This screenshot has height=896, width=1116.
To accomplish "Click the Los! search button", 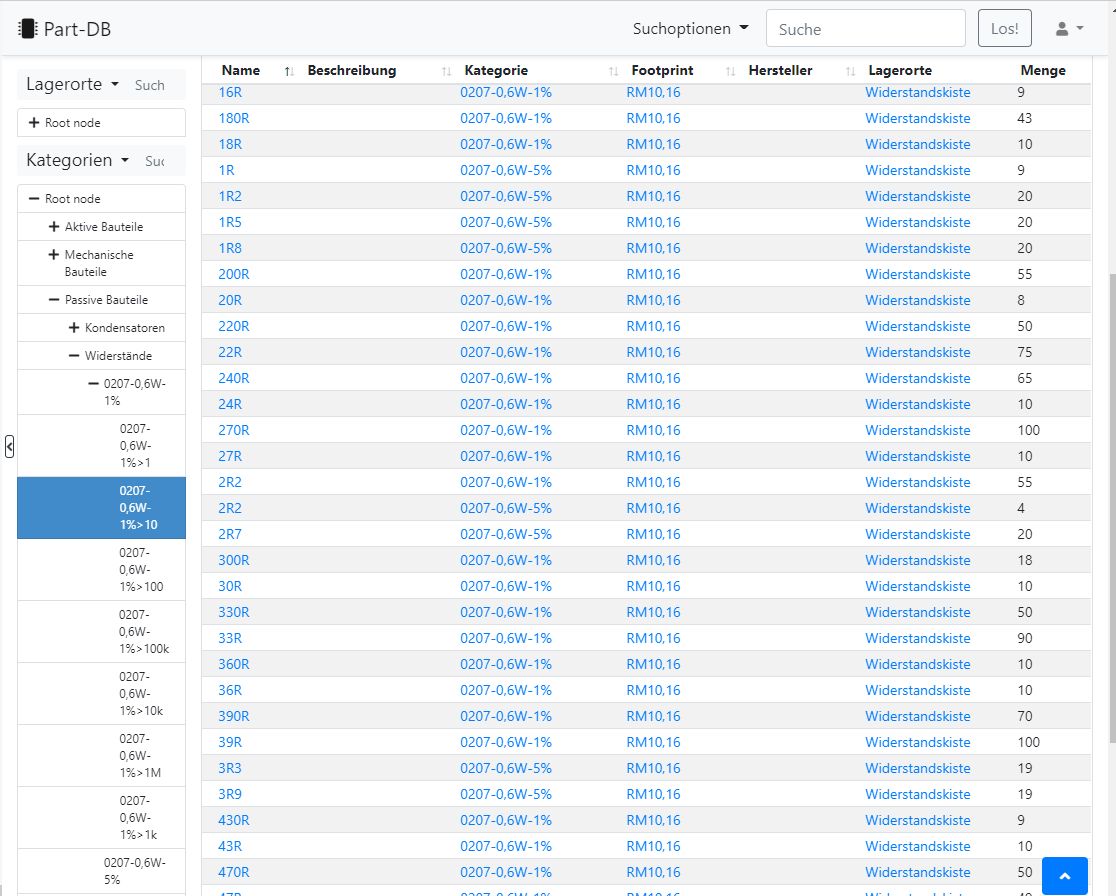I will point(1004,28).
